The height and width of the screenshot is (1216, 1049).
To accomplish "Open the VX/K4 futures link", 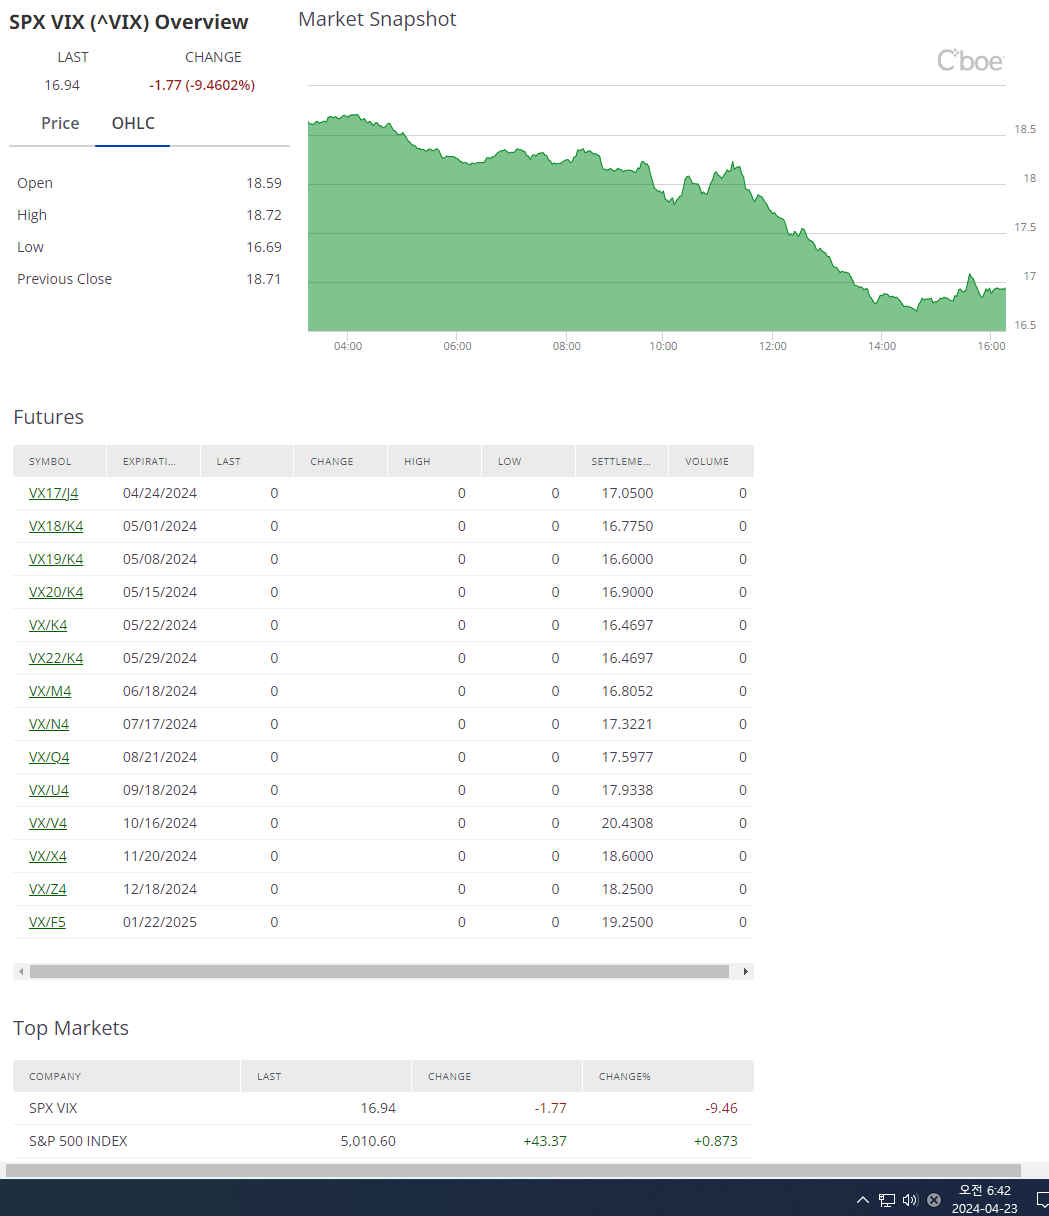I will pos(48,625).
